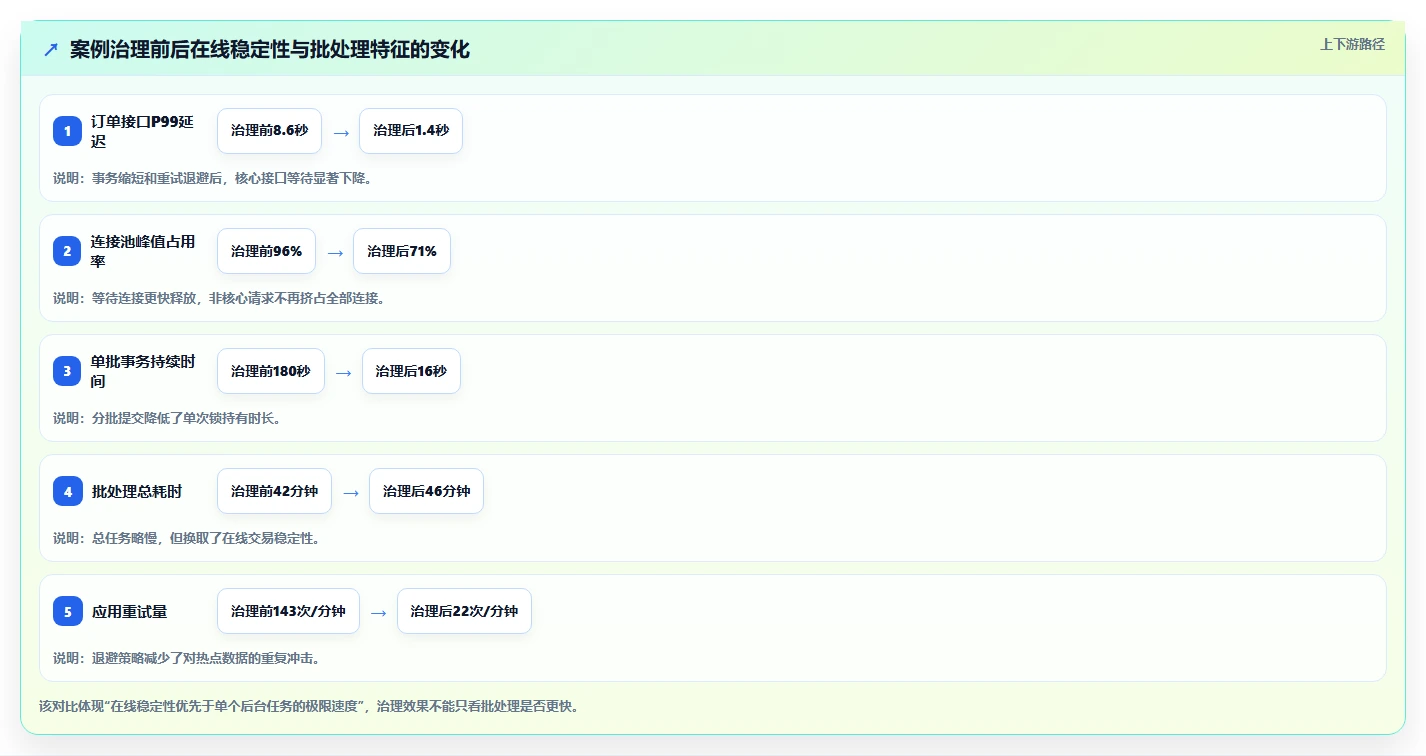Click the 上下游路径 label
This screenshot has height=756, width=1426.
click(1352, 44)
